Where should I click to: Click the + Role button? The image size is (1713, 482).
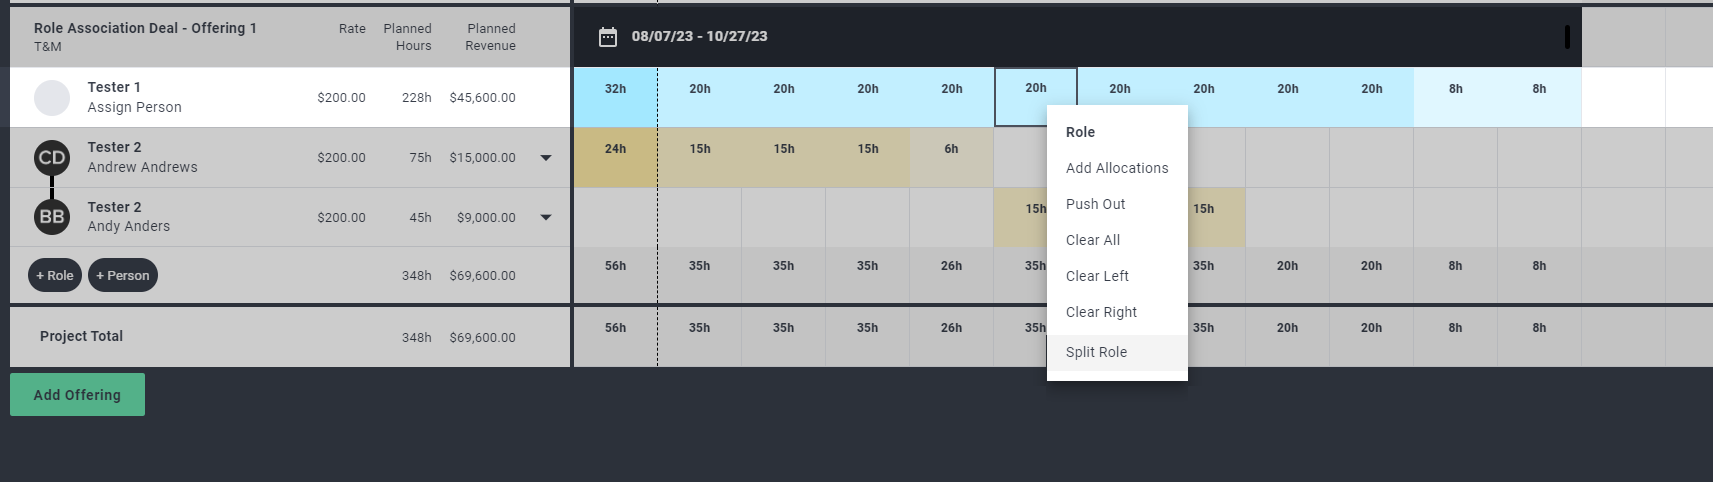point(55,275)
